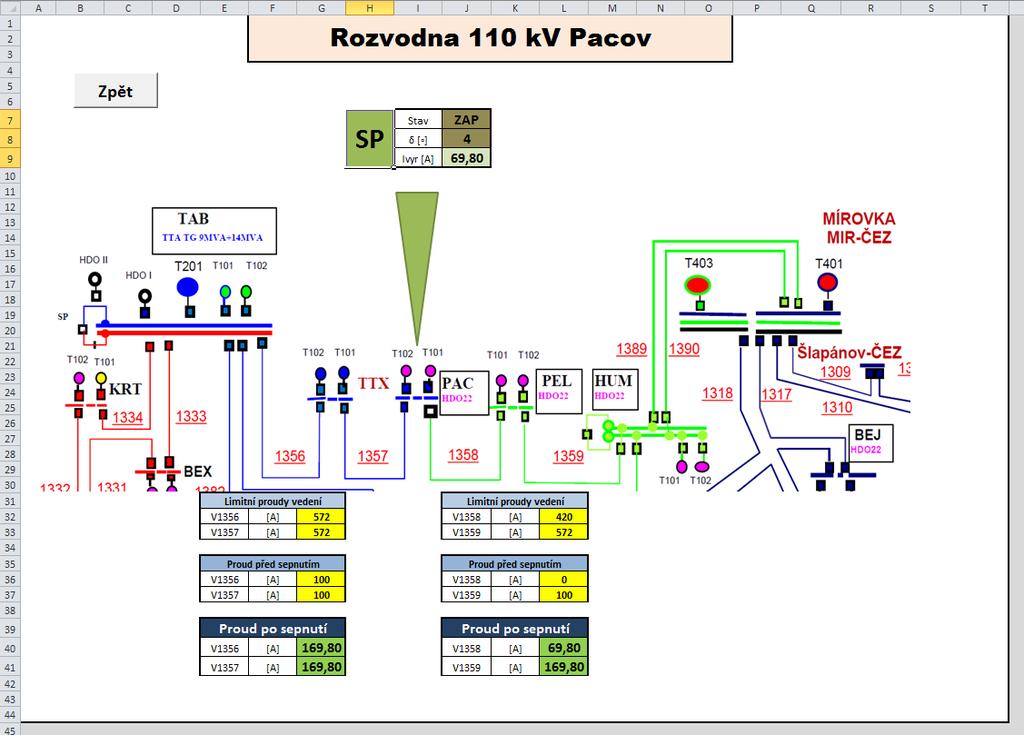Open line 1390 link
This screenshot has width=1024, height=735.
684,349
